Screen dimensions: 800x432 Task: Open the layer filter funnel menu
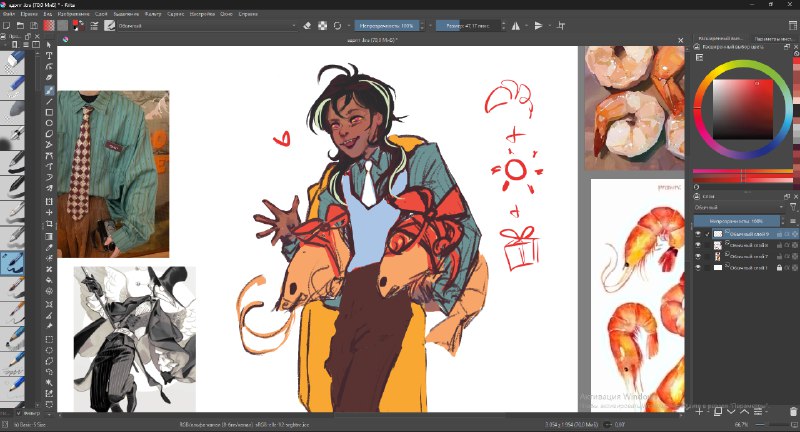pyautogui.click(x=792, y=207)
